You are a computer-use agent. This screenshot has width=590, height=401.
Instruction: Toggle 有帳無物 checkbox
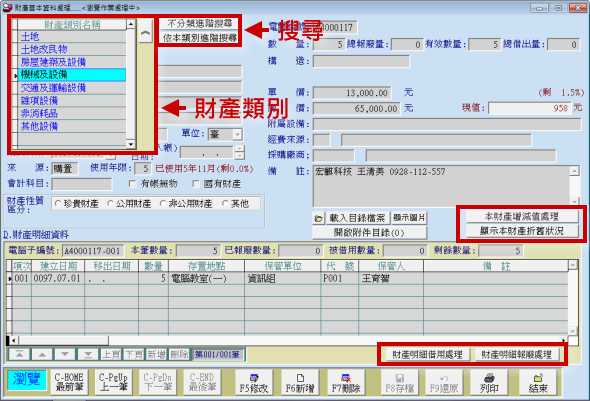132,184
